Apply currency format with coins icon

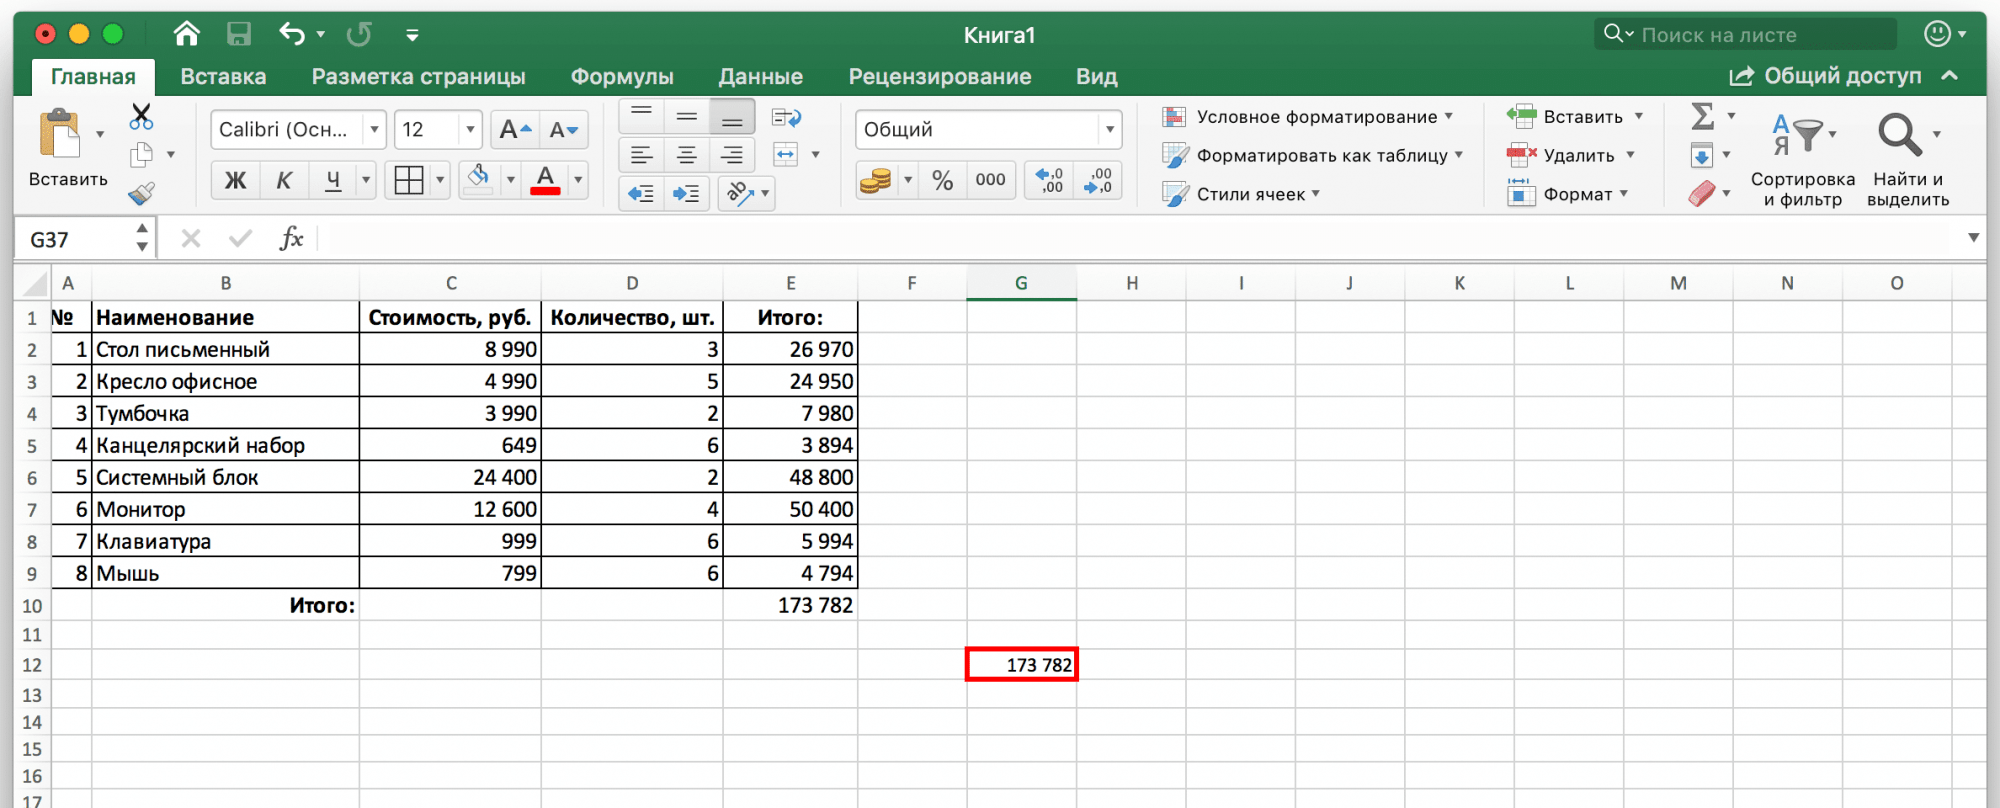(876, 180)
